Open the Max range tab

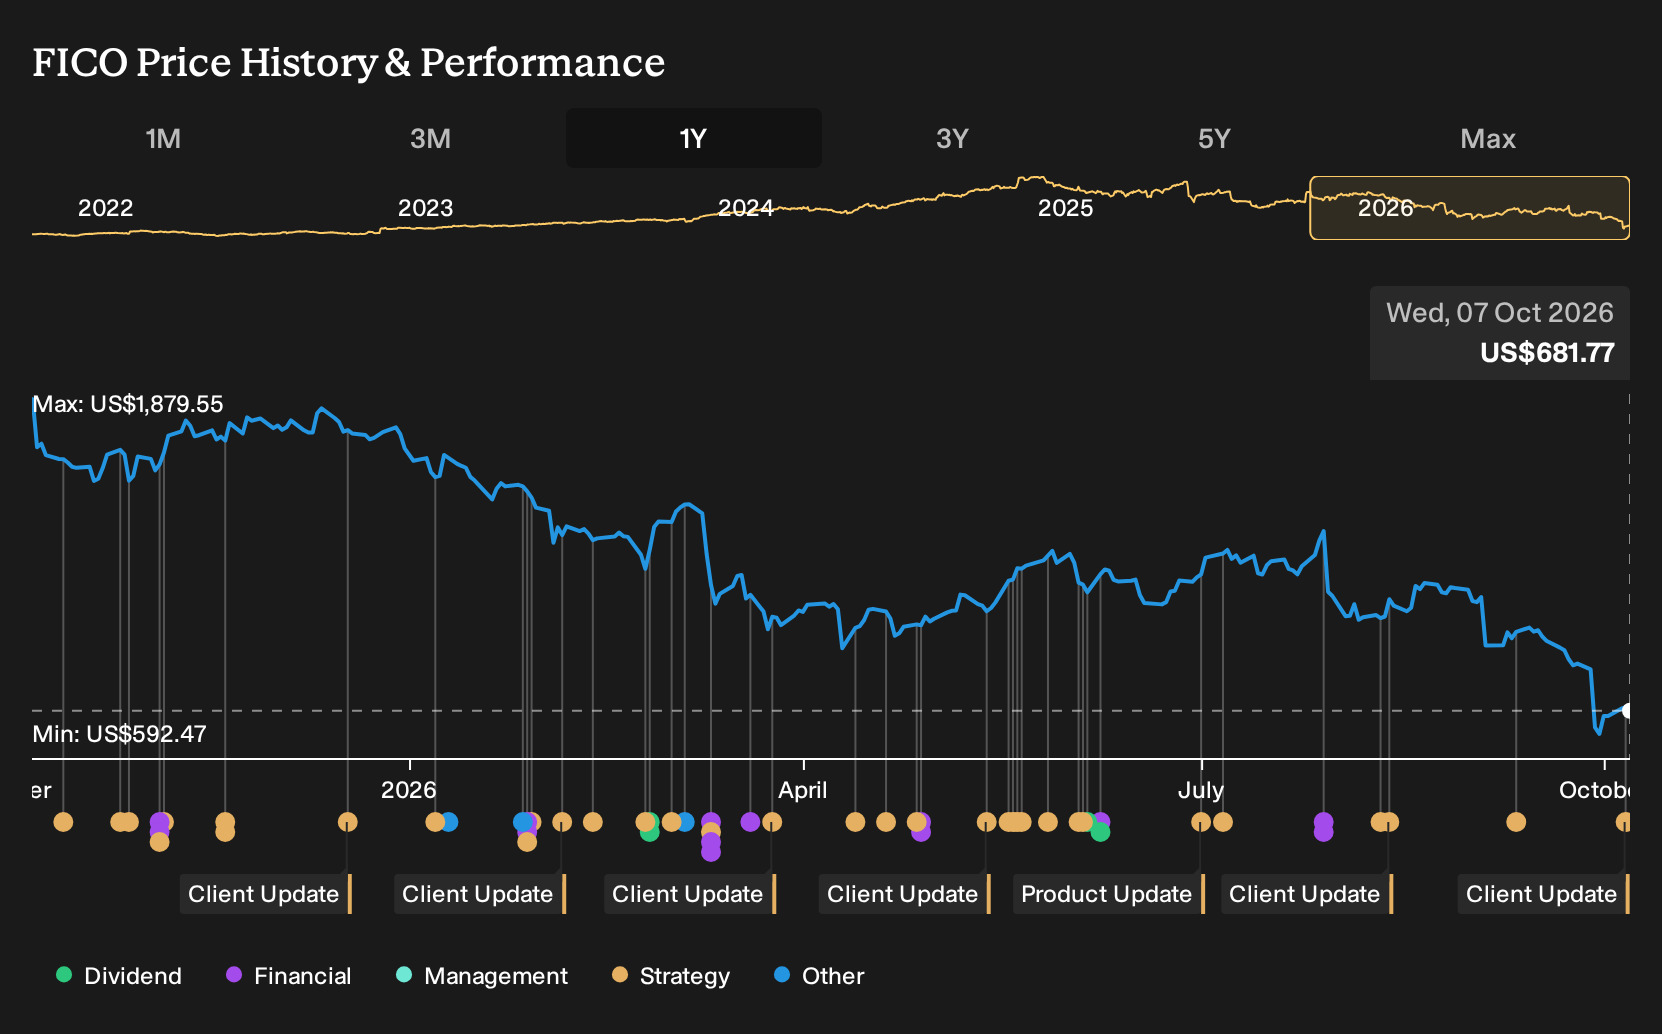tap(1488, 138)
